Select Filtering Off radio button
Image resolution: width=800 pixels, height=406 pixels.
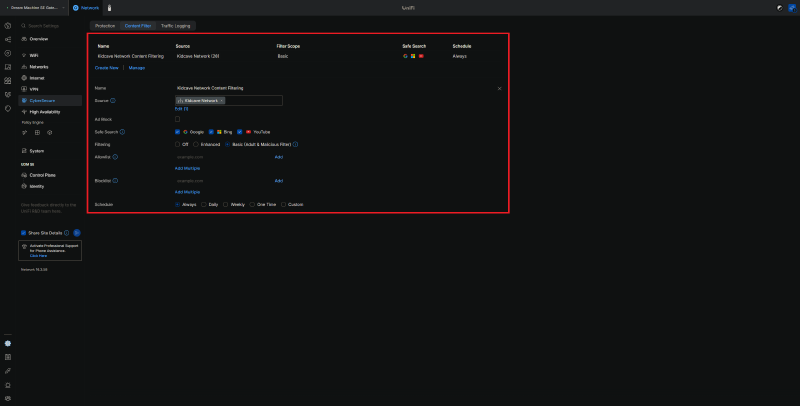pyautogui.click(x=178, y=144)
